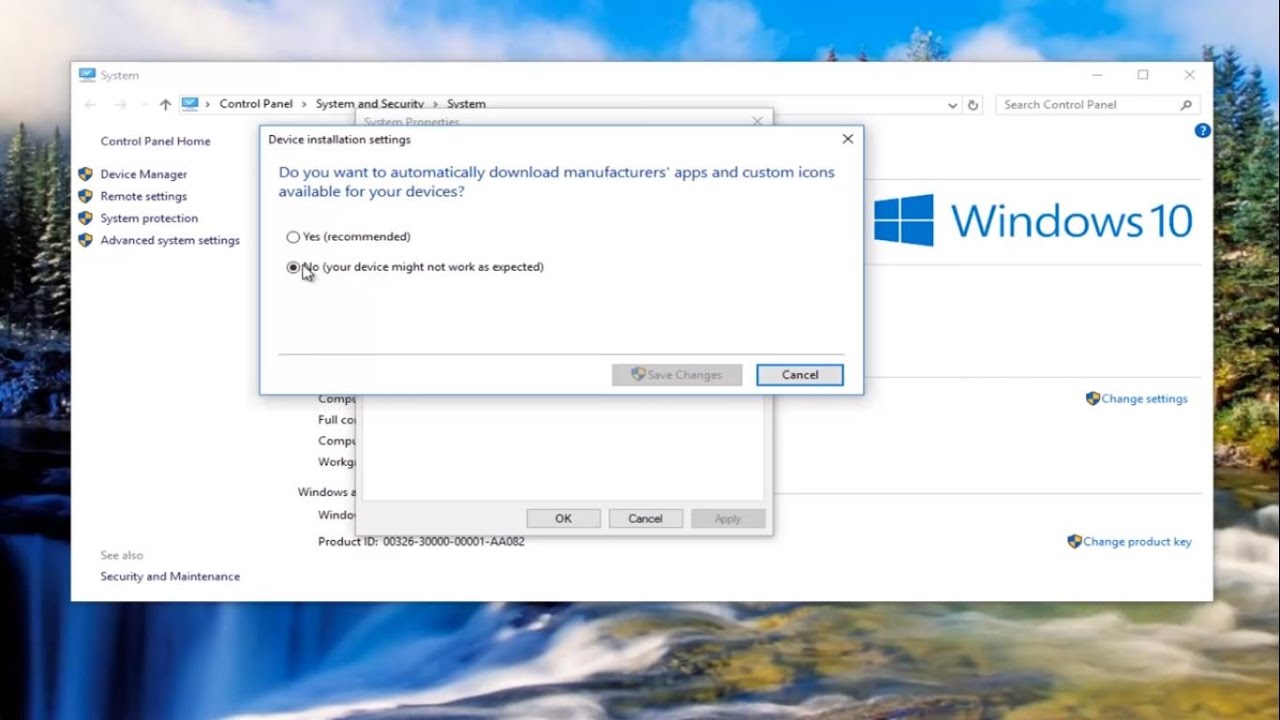This screenshot has height=720, width=1280.
Task: Expand chevron after System and Security breadcrumb
Action: click(x=436, y=104)
